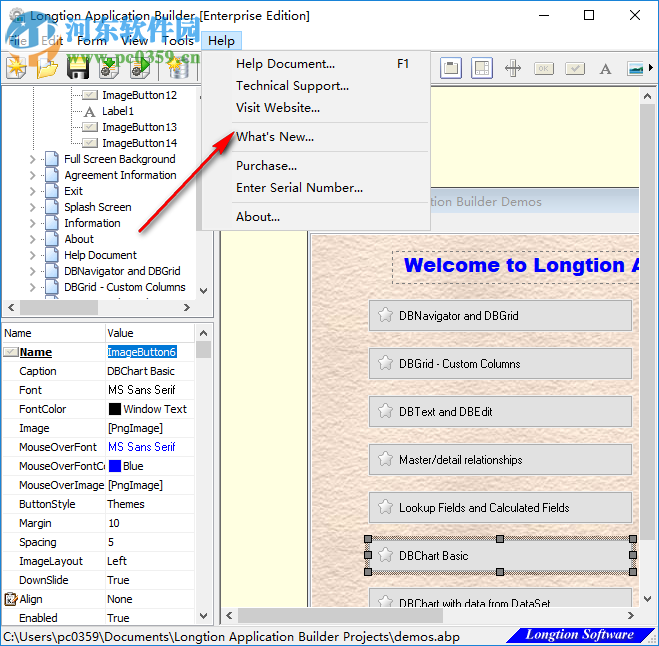Click the Save floppy disk icon

pos(78,68)
